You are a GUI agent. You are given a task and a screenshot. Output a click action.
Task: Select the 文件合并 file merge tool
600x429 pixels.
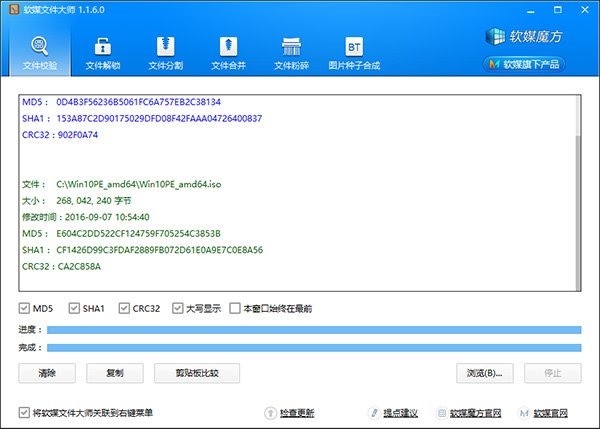[x=228, y=53]
